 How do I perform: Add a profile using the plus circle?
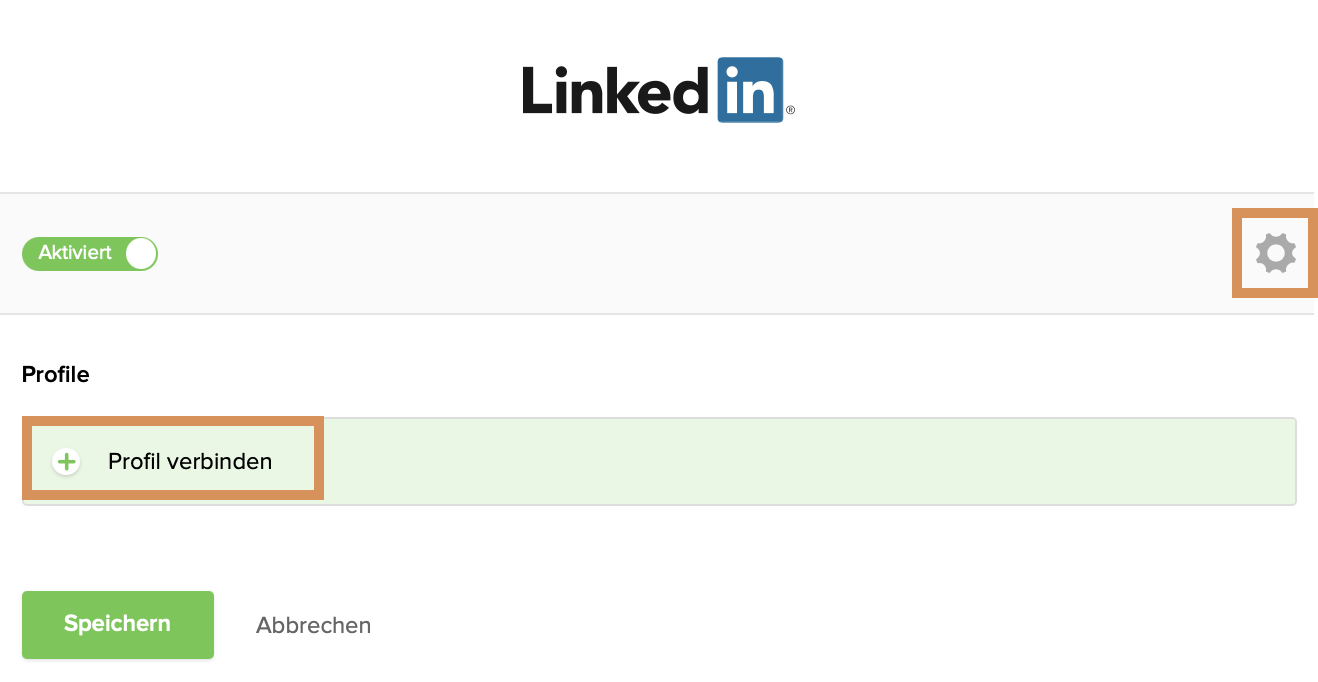click(x=66, y=462)
